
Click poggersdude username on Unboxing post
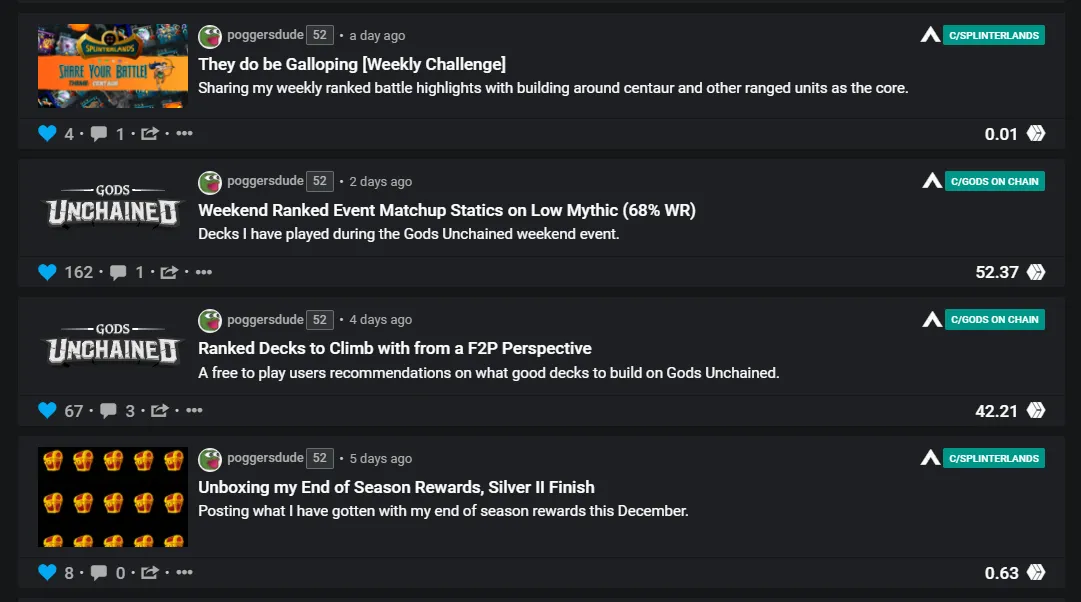(265, 458)
